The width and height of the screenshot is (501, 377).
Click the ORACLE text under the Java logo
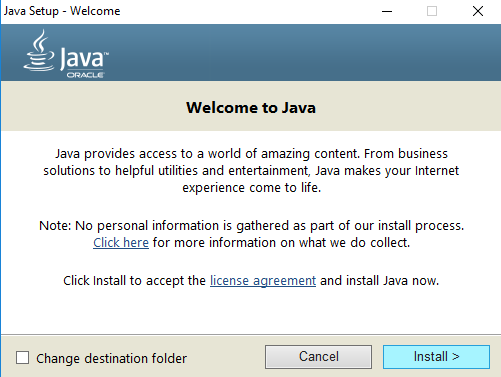pos(85,75)
